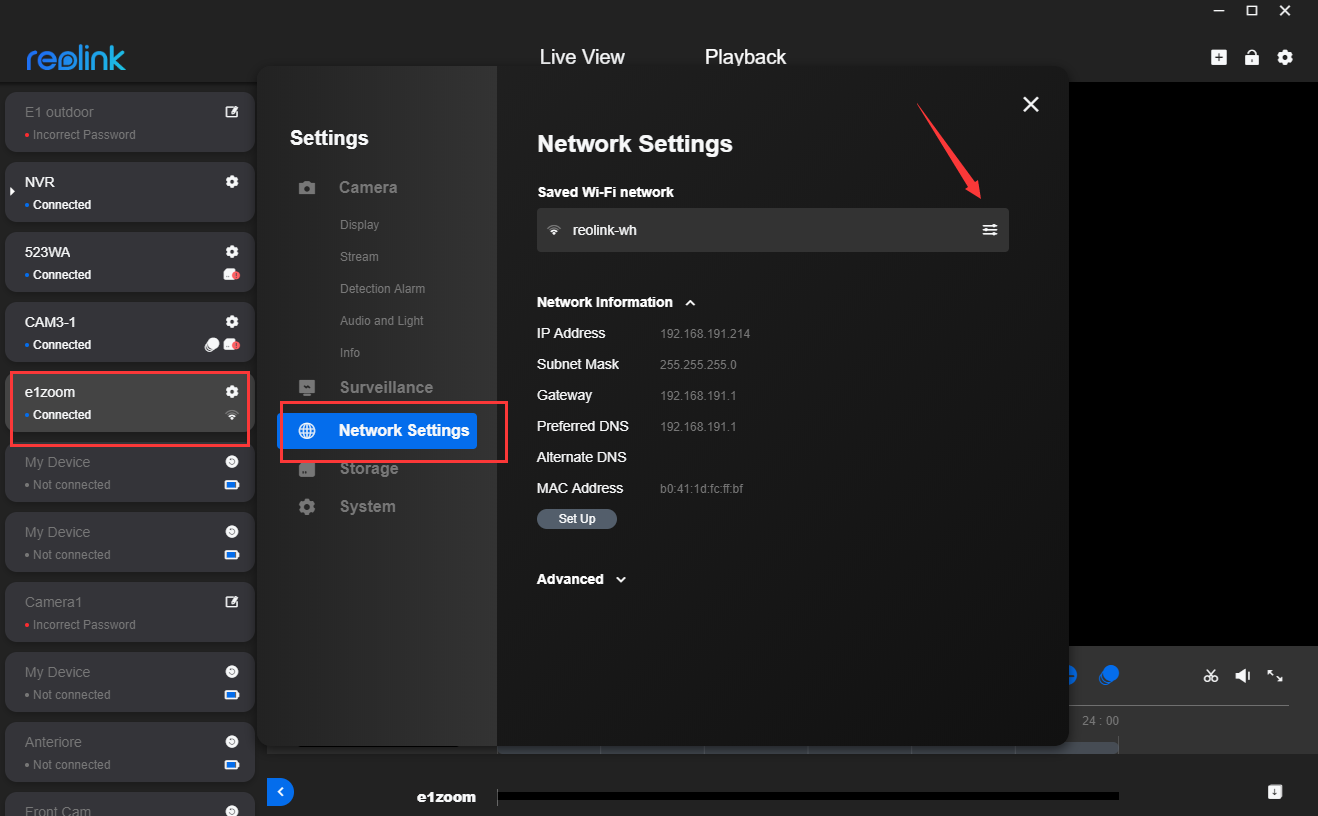The image size is (1318, 816).
Task: Open Storage settings category
Action: click(x=369, y=468)
